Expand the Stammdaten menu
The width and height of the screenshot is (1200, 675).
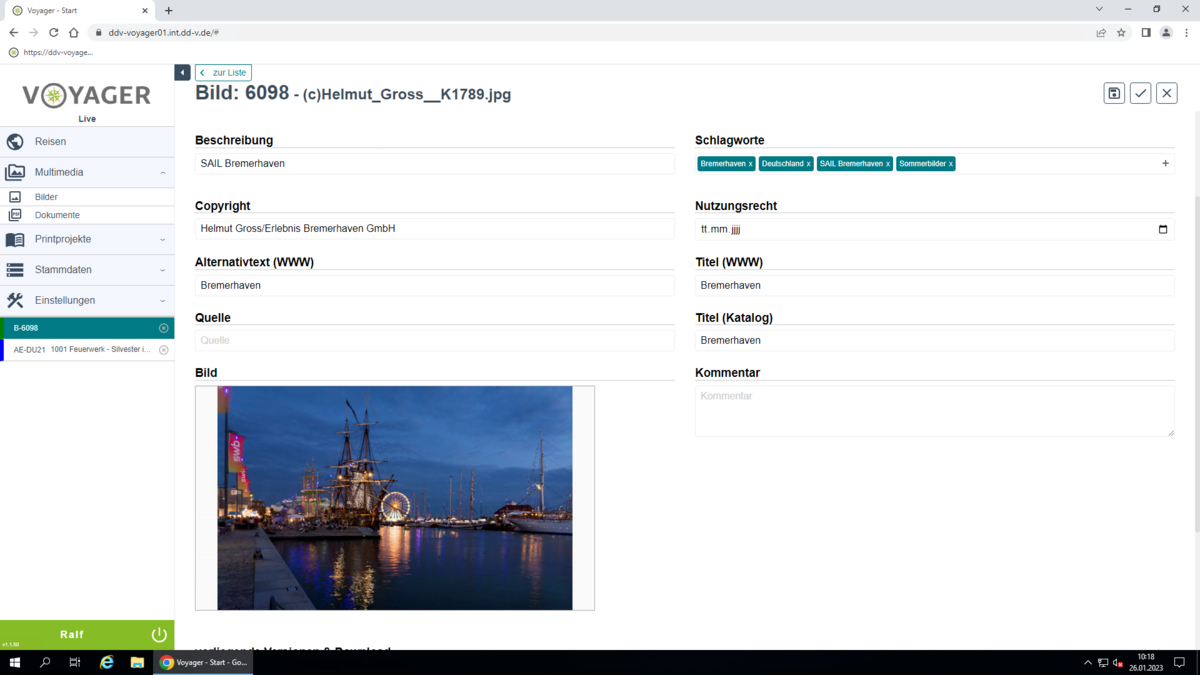tap(87, 270)
